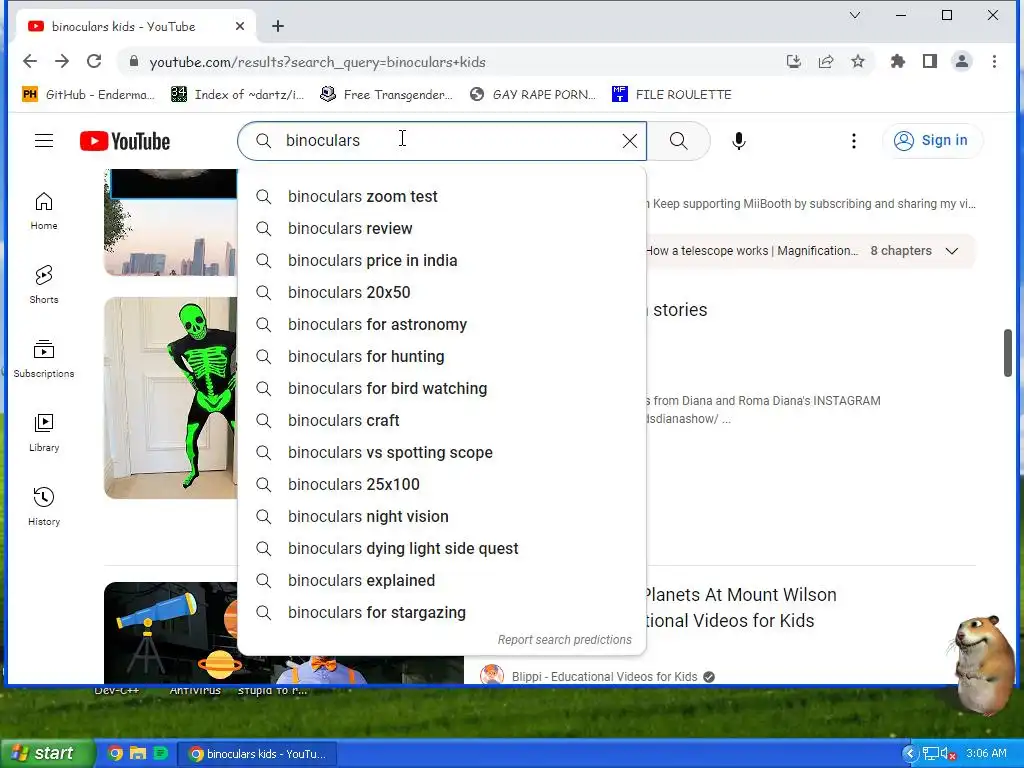
Task: Click the browser address bar URL
Action: pos(317,62)
